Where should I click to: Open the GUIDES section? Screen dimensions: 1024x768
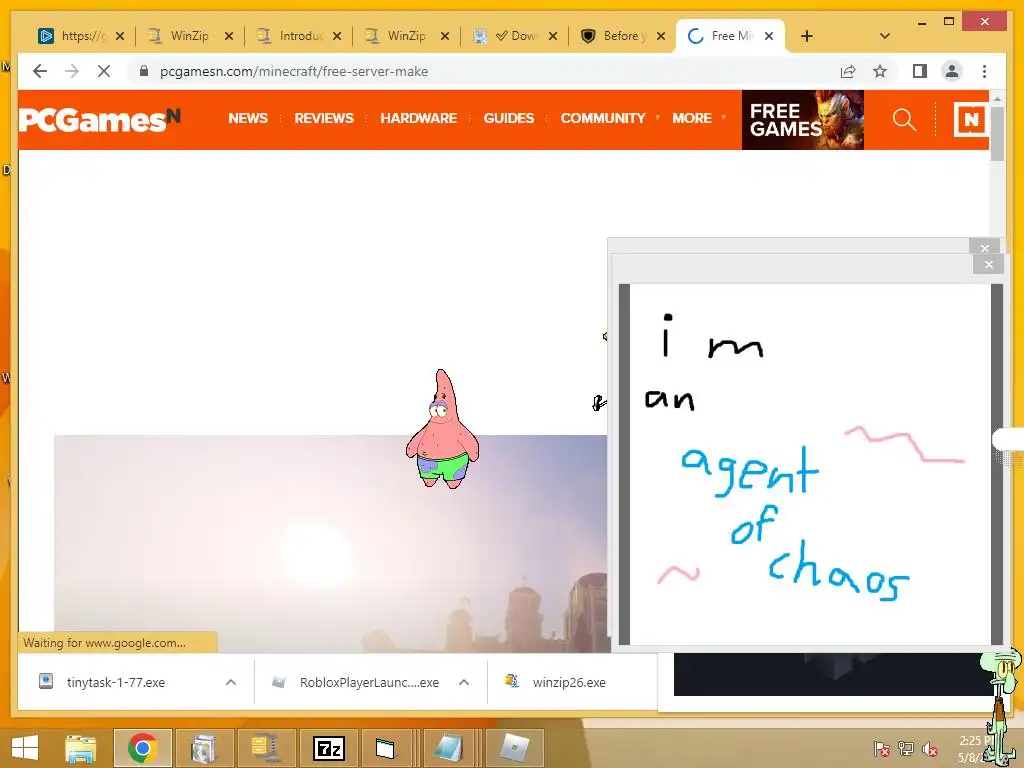coord(509,118)
